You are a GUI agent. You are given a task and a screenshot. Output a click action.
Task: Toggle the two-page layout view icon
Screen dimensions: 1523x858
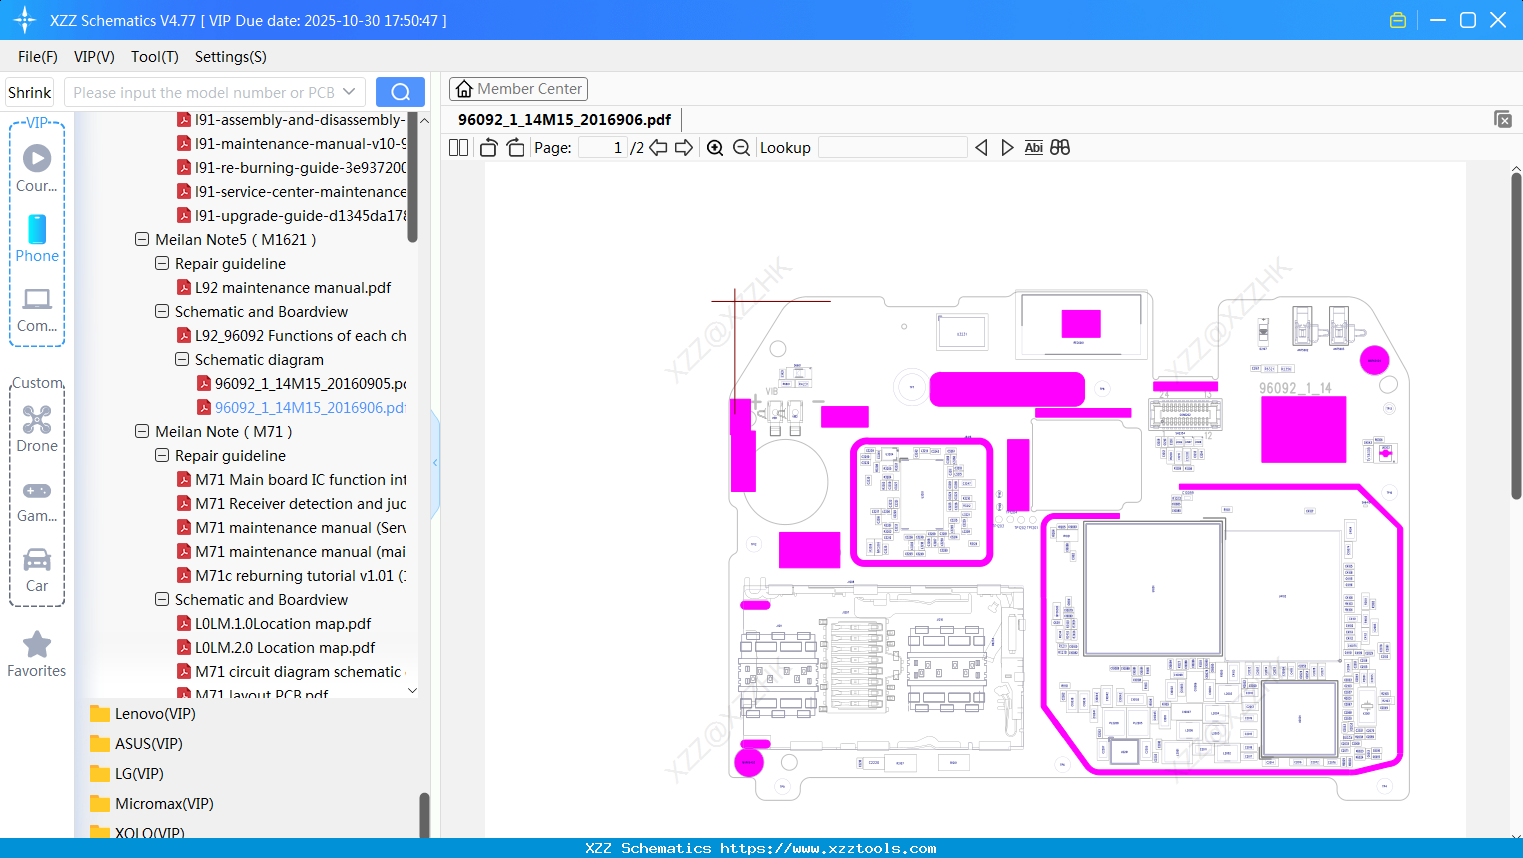coord(459,147)
